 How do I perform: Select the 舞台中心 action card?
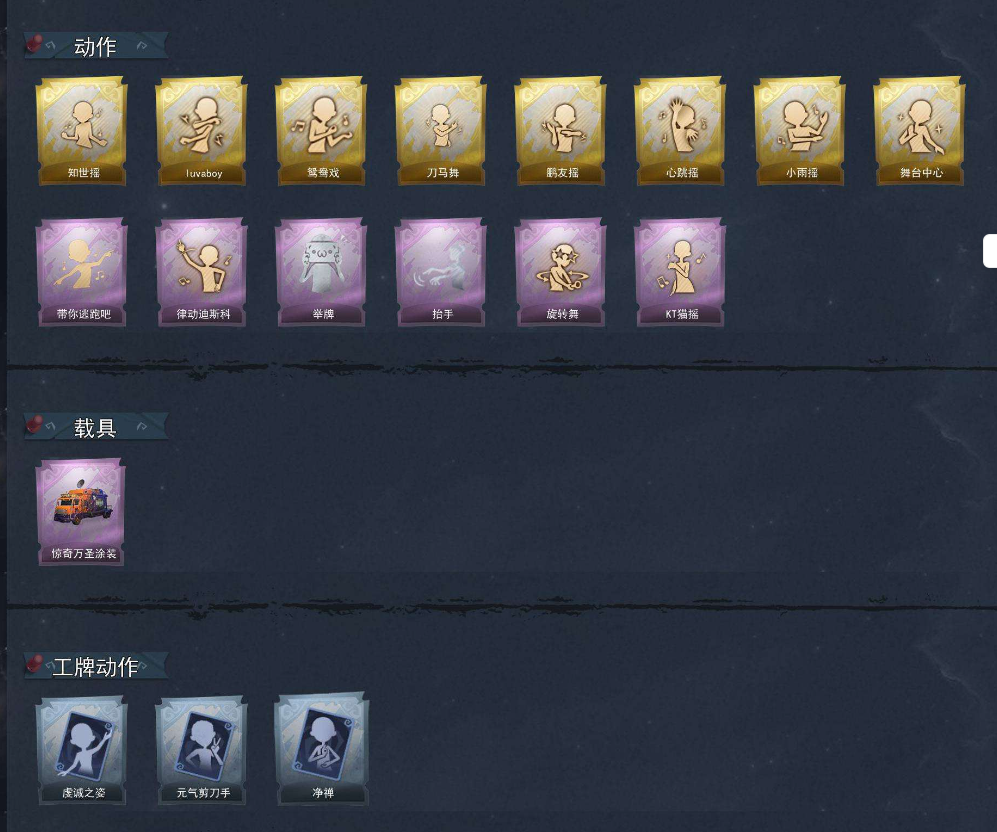919,131
